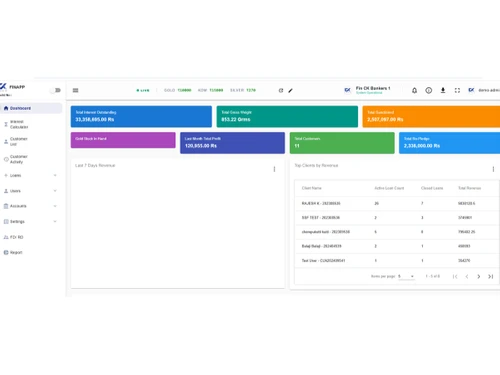Open the info icon in header

click(x=429, y=90)
